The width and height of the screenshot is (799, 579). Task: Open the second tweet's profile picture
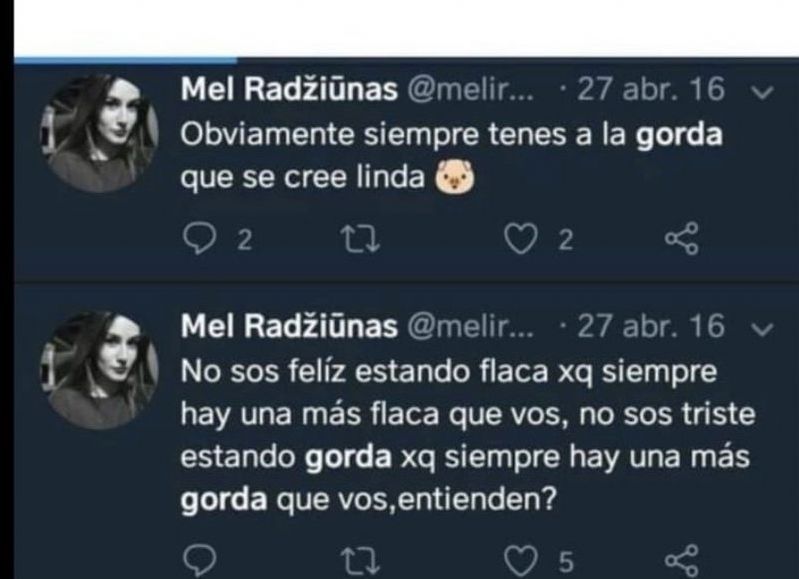pyautogui.click(x=99, y=371)
